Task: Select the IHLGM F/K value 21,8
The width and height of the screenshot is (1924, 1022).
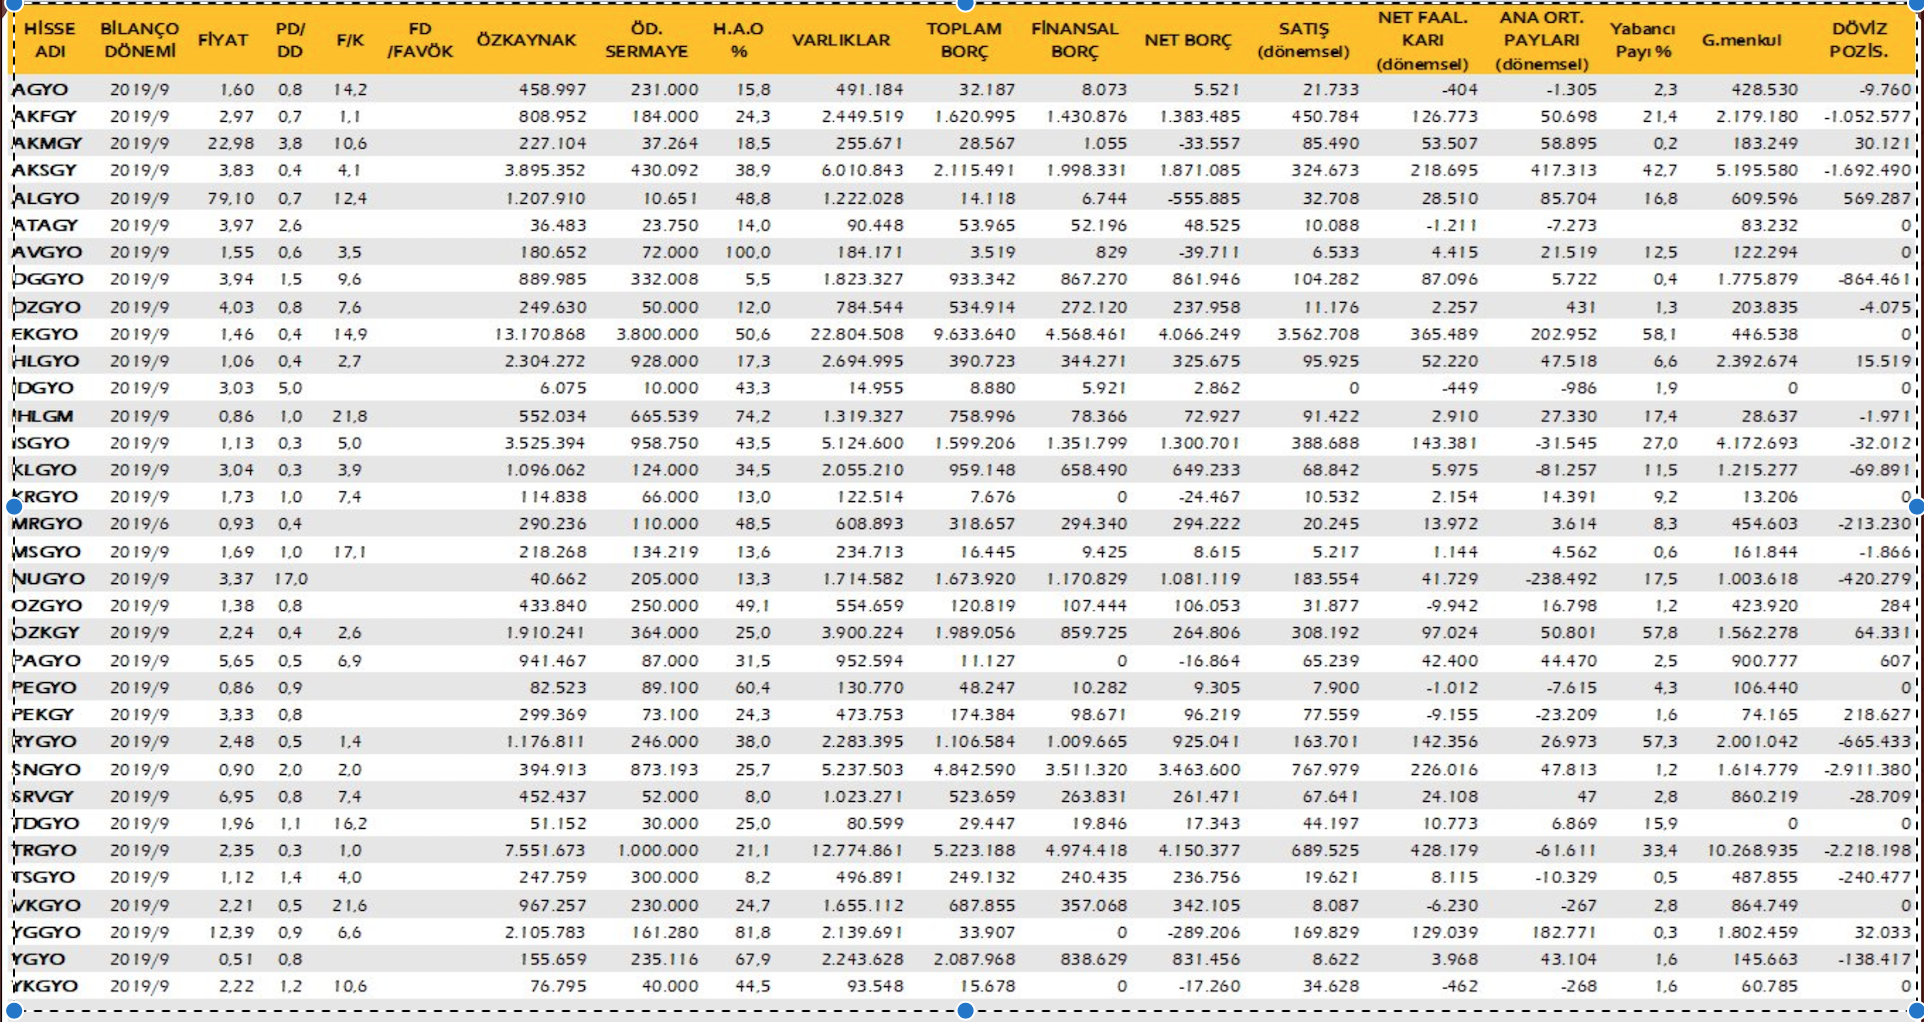Action: click(x=350, y=416)
